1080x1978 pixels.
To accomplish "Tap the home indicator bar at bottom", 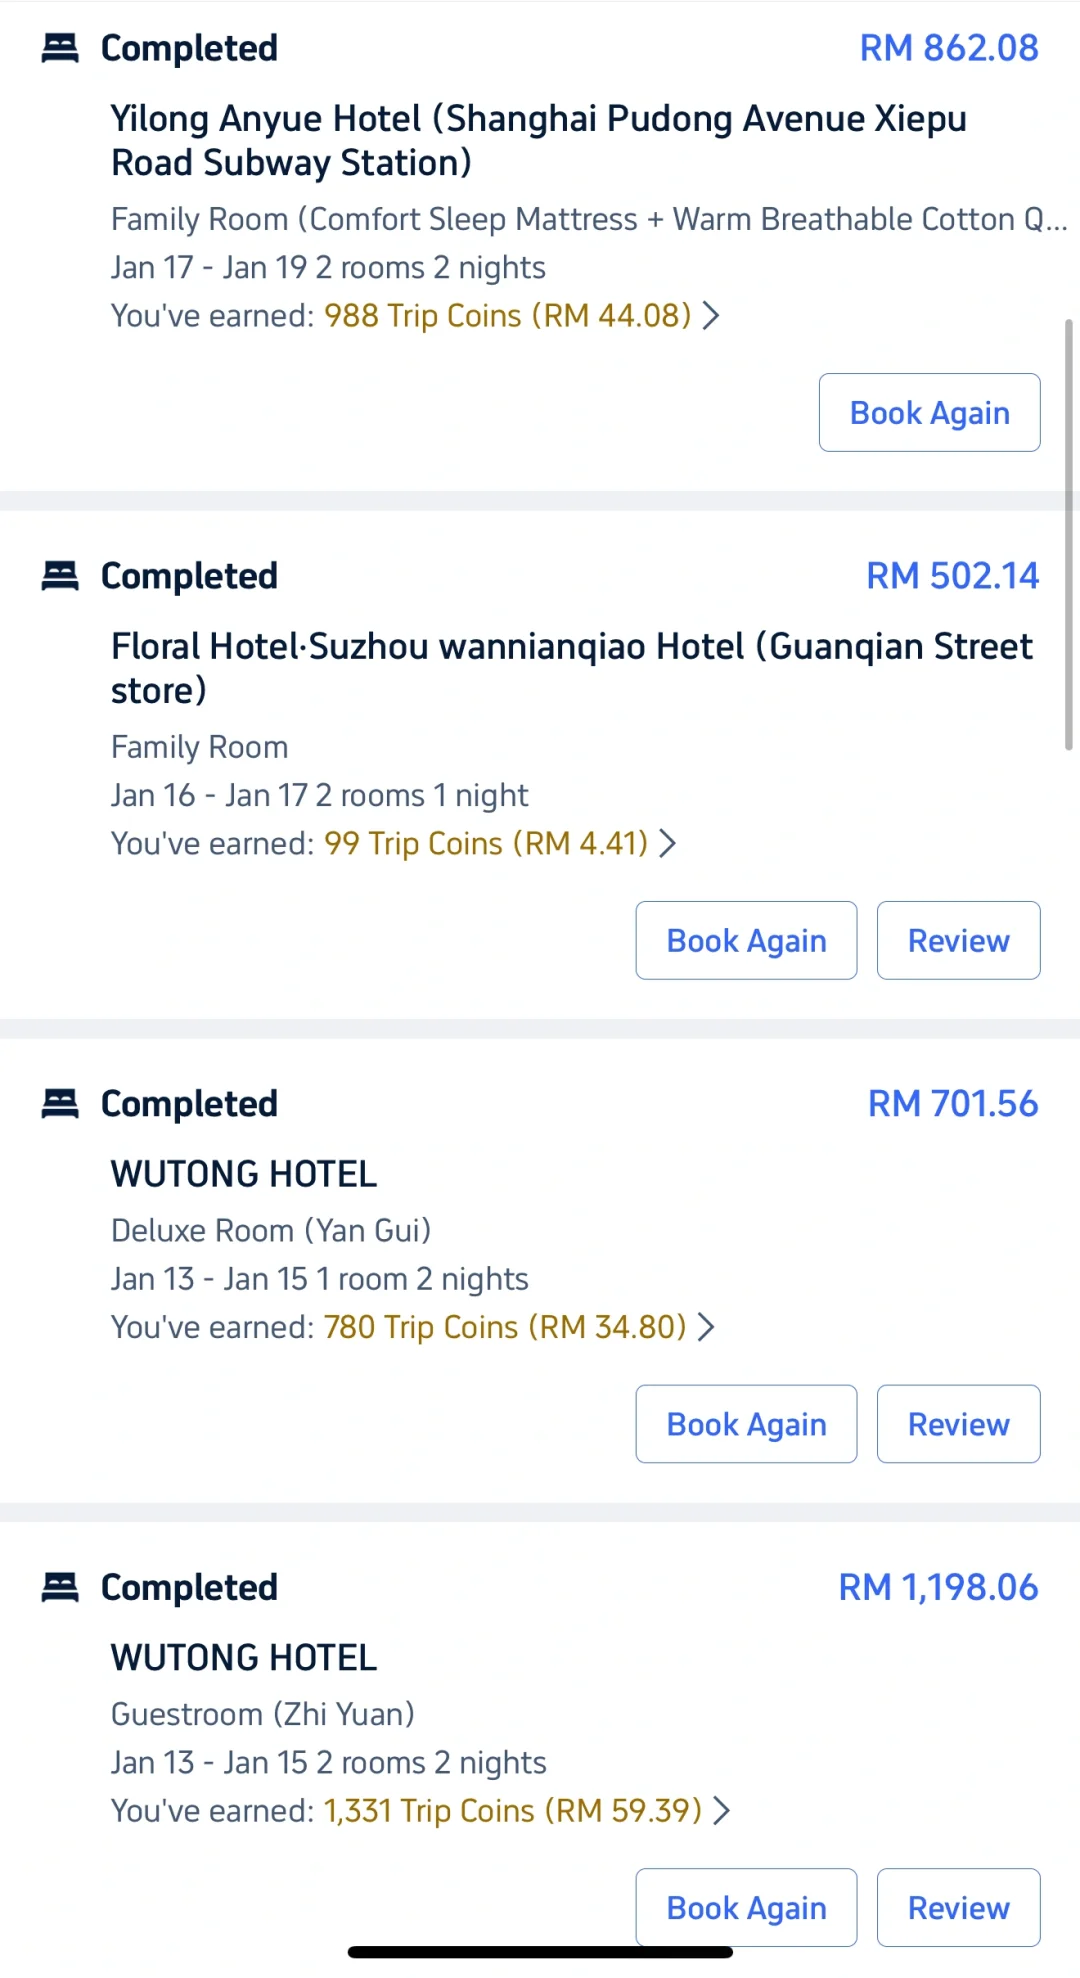I will (540, 1952).
